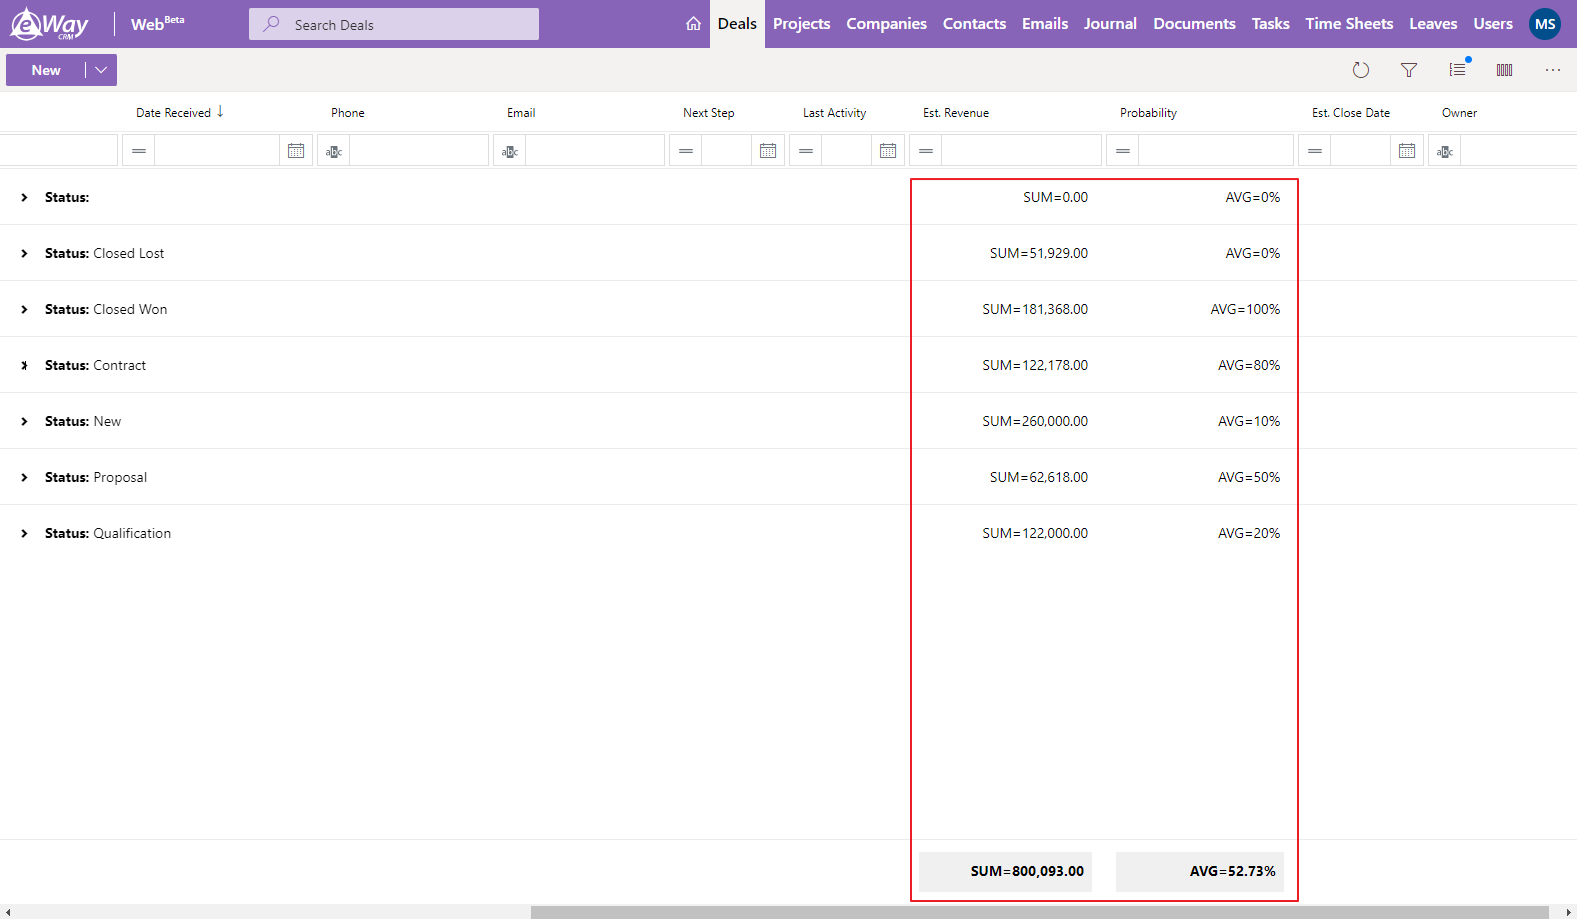The image size is (1577, 919).
Task: Click the scrollbar left arrow
Action: (x=8, y=912)
